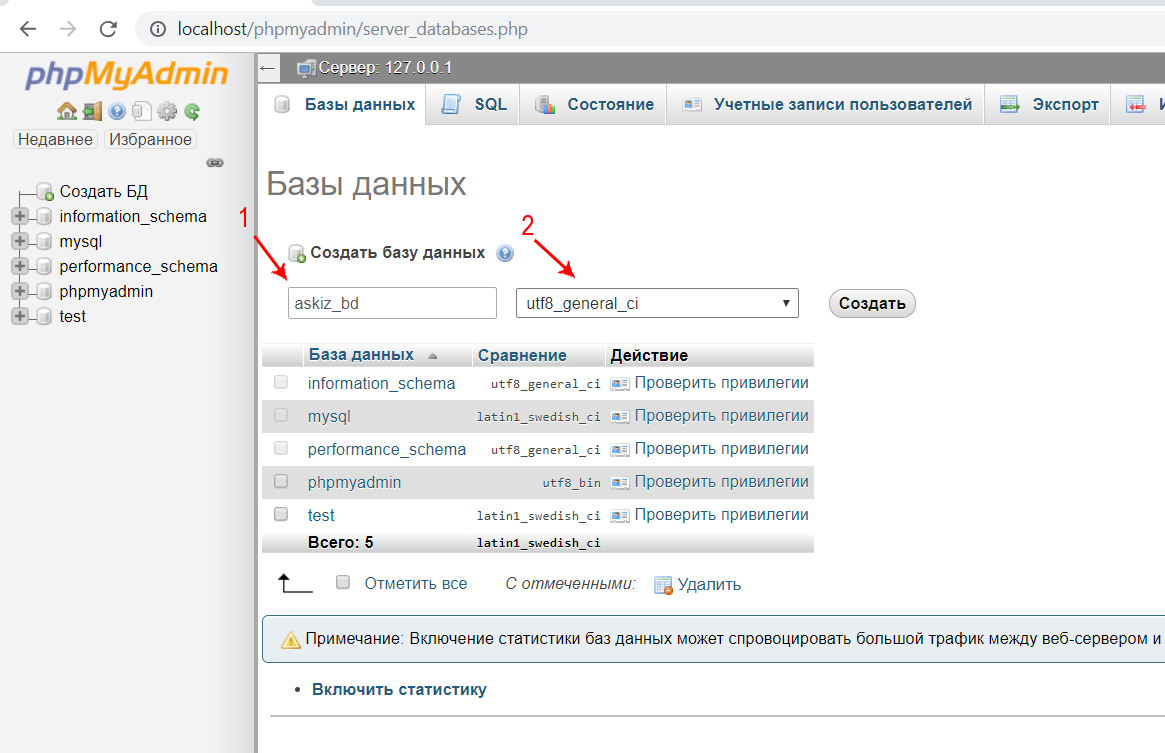The height and width of the screenshot is (753, 1165).
Task: Click the database name field askiz_bd
Action: coord(392,303)
